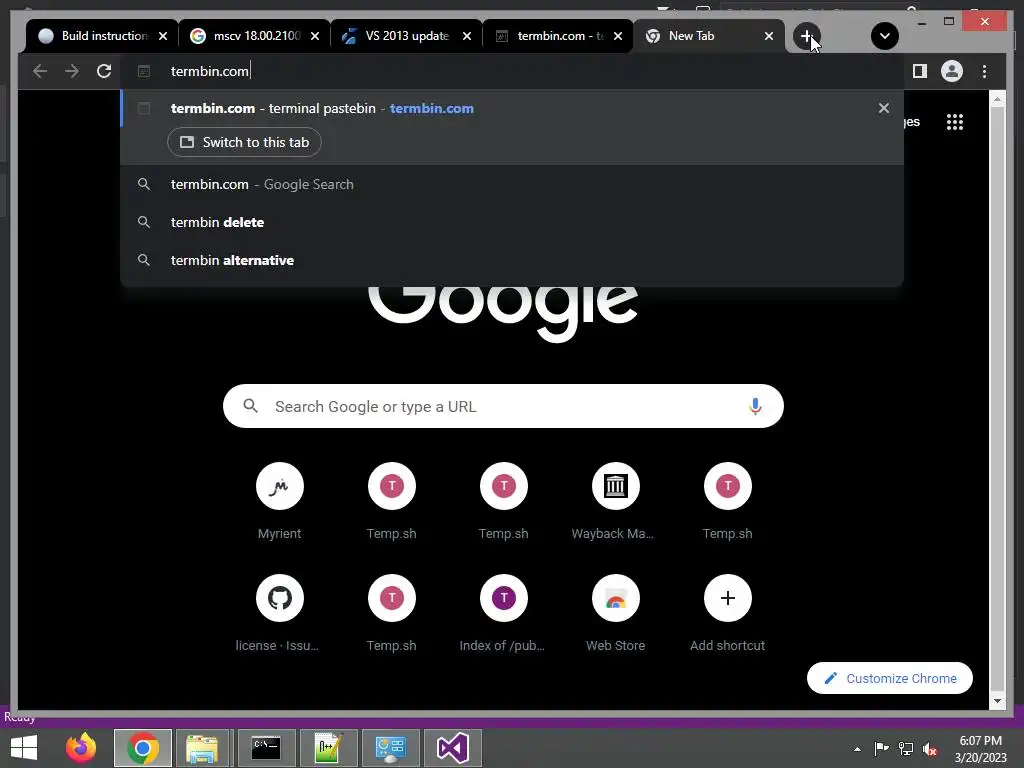Click the muted volume tray icon

click(x=930, y=749)
